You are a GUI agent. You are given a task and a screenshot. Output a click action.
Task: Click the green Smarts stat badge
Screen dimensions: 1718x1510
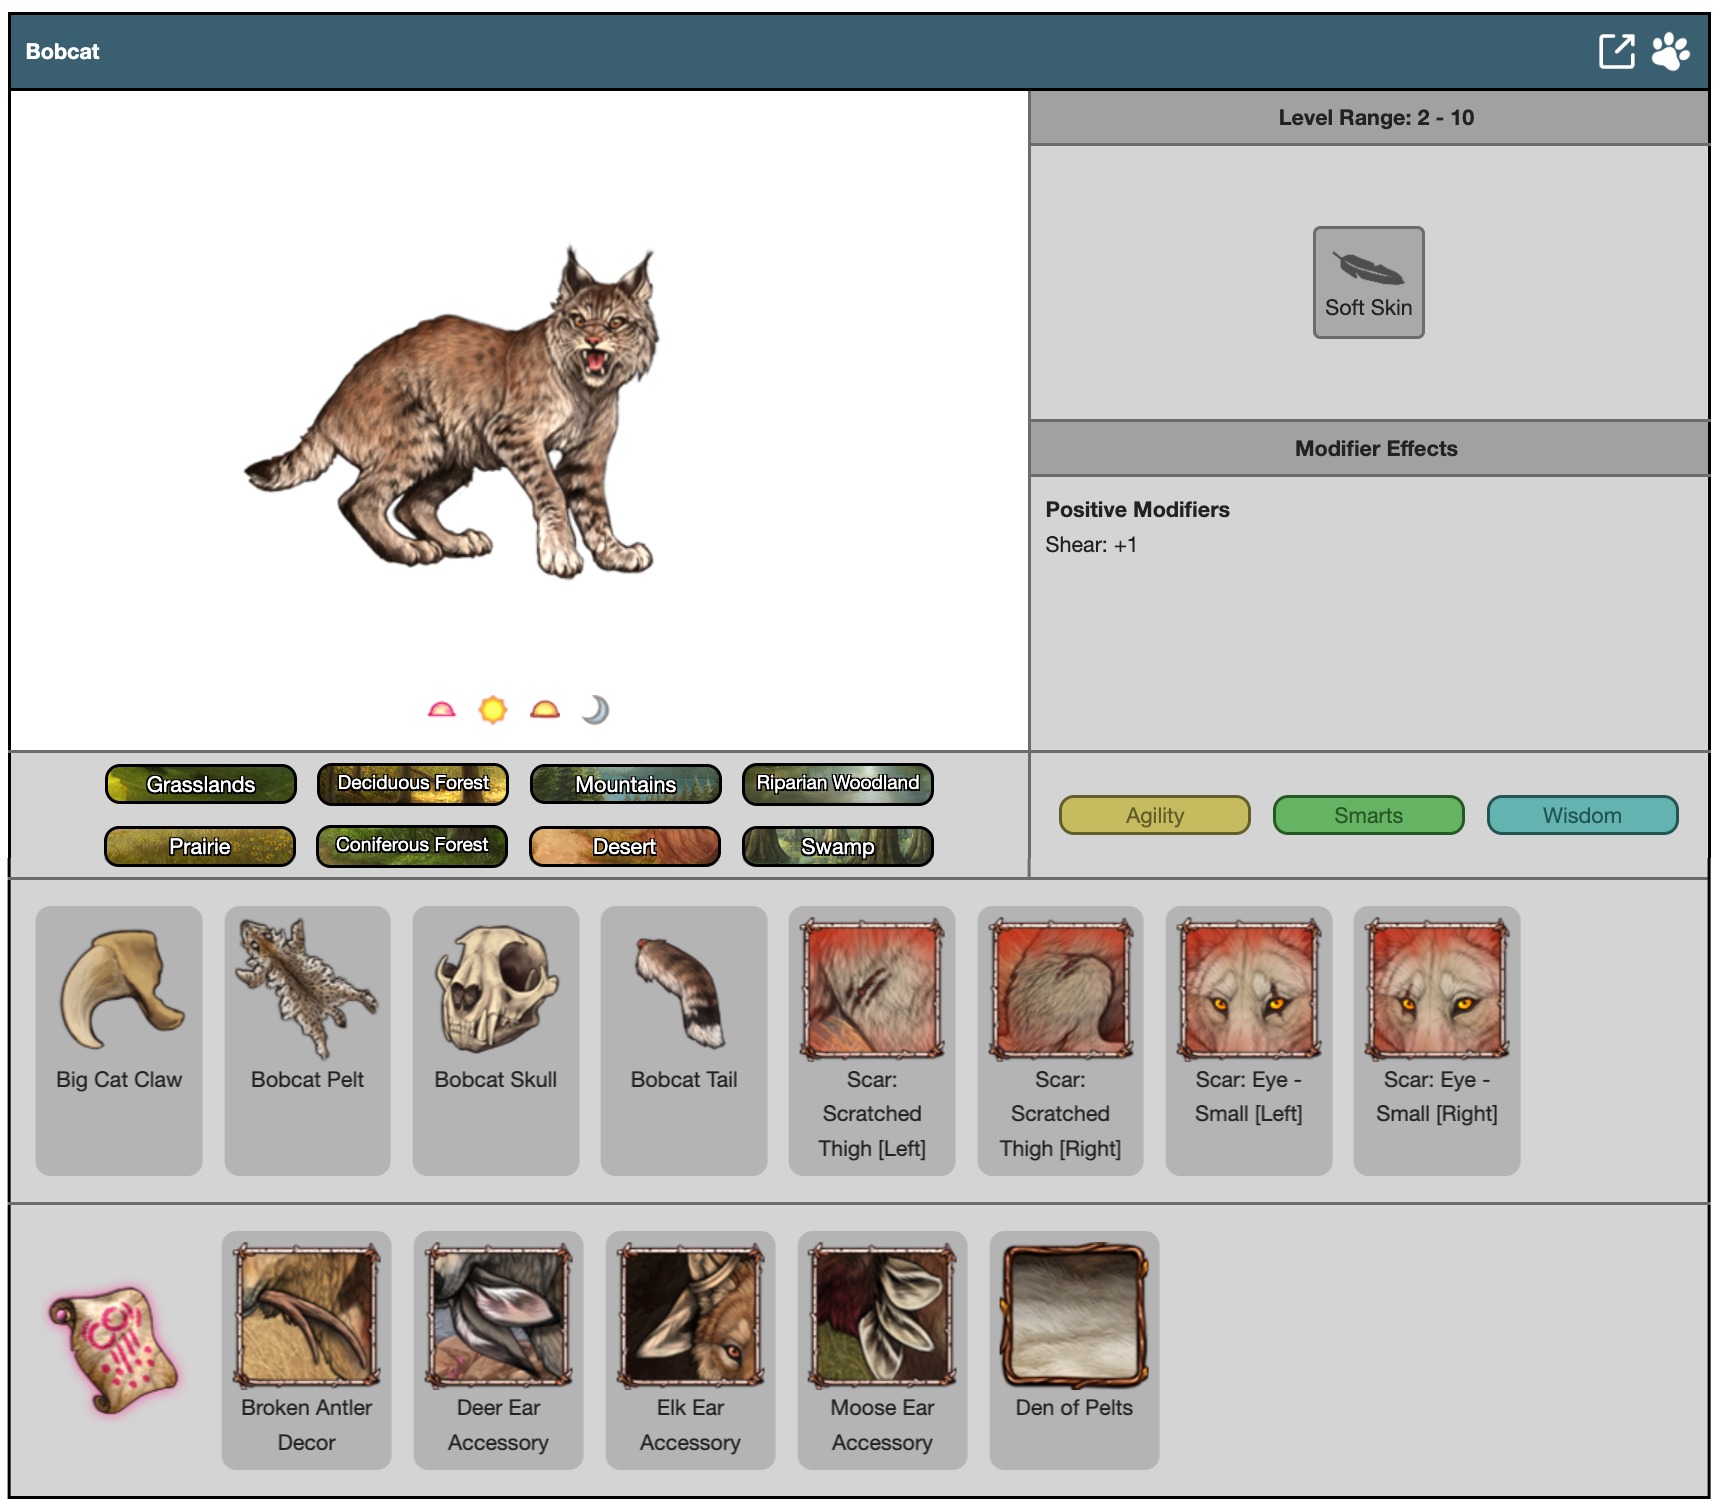(1368, 815)
